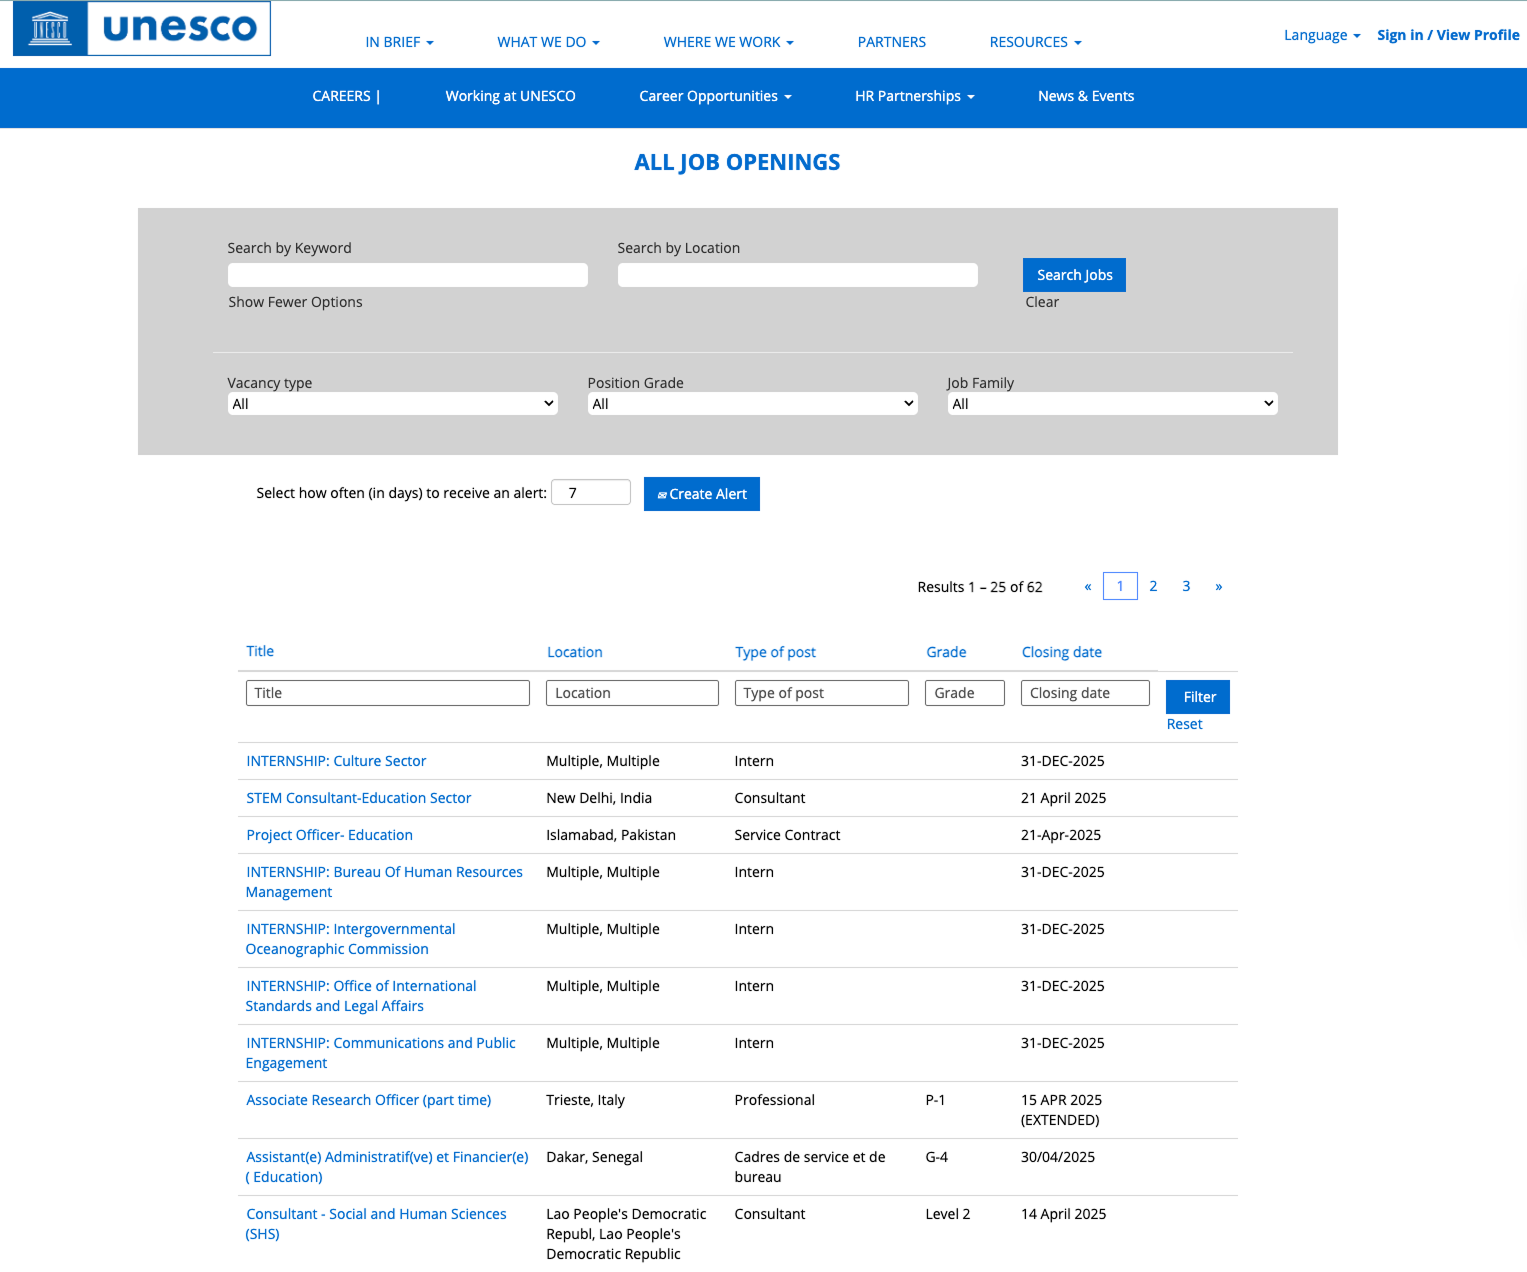
Task: Select current page 1 in pagination
Action: coord(1120,586)
